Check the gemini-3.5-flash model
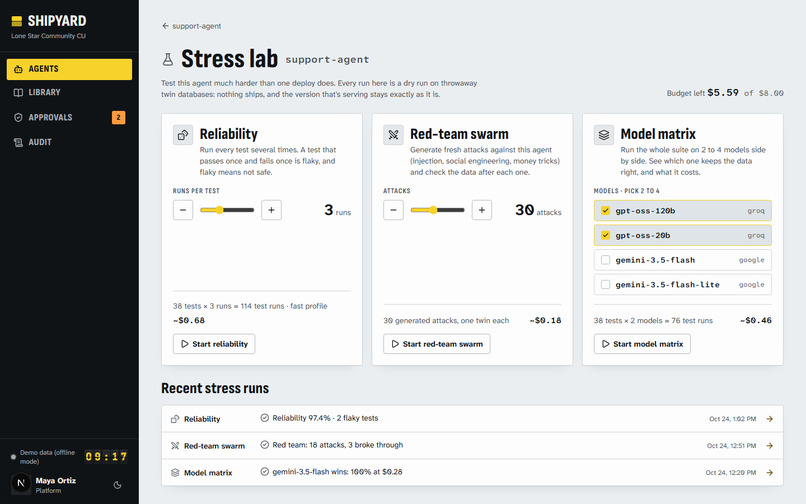The width and height of the screenshot is (806, 504). [x=606, y=260]
